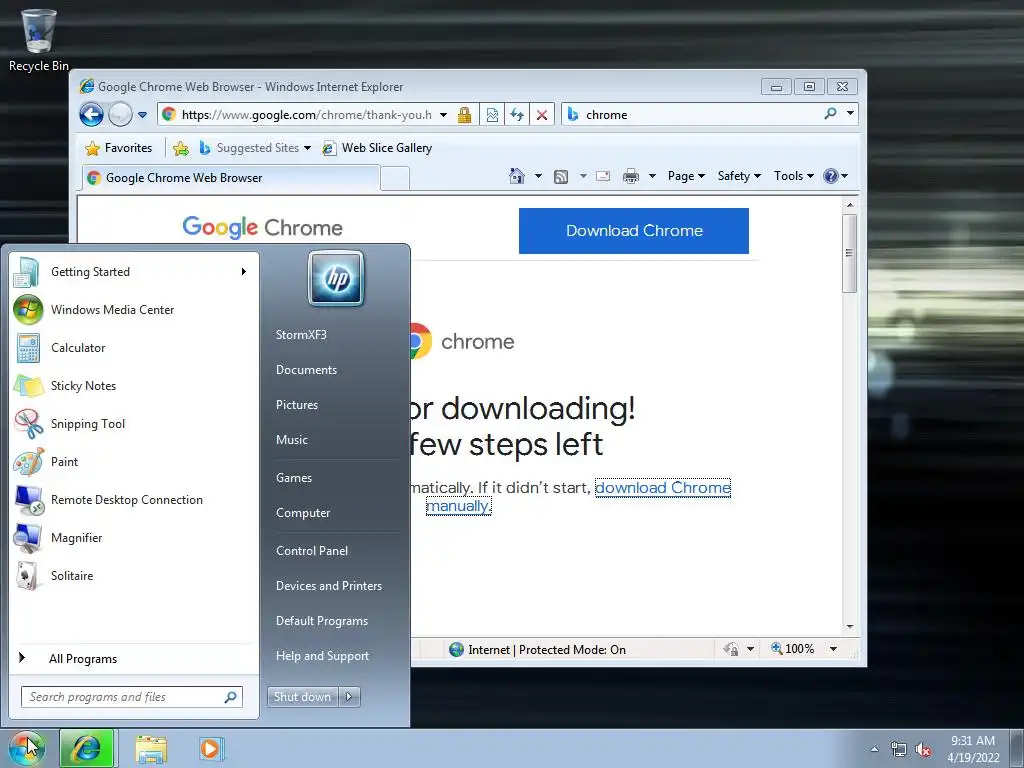The height and width of the screenshot is (768, 1024).
Task: Click the privacy report status bar icon
Action: (x=731, y=649)
